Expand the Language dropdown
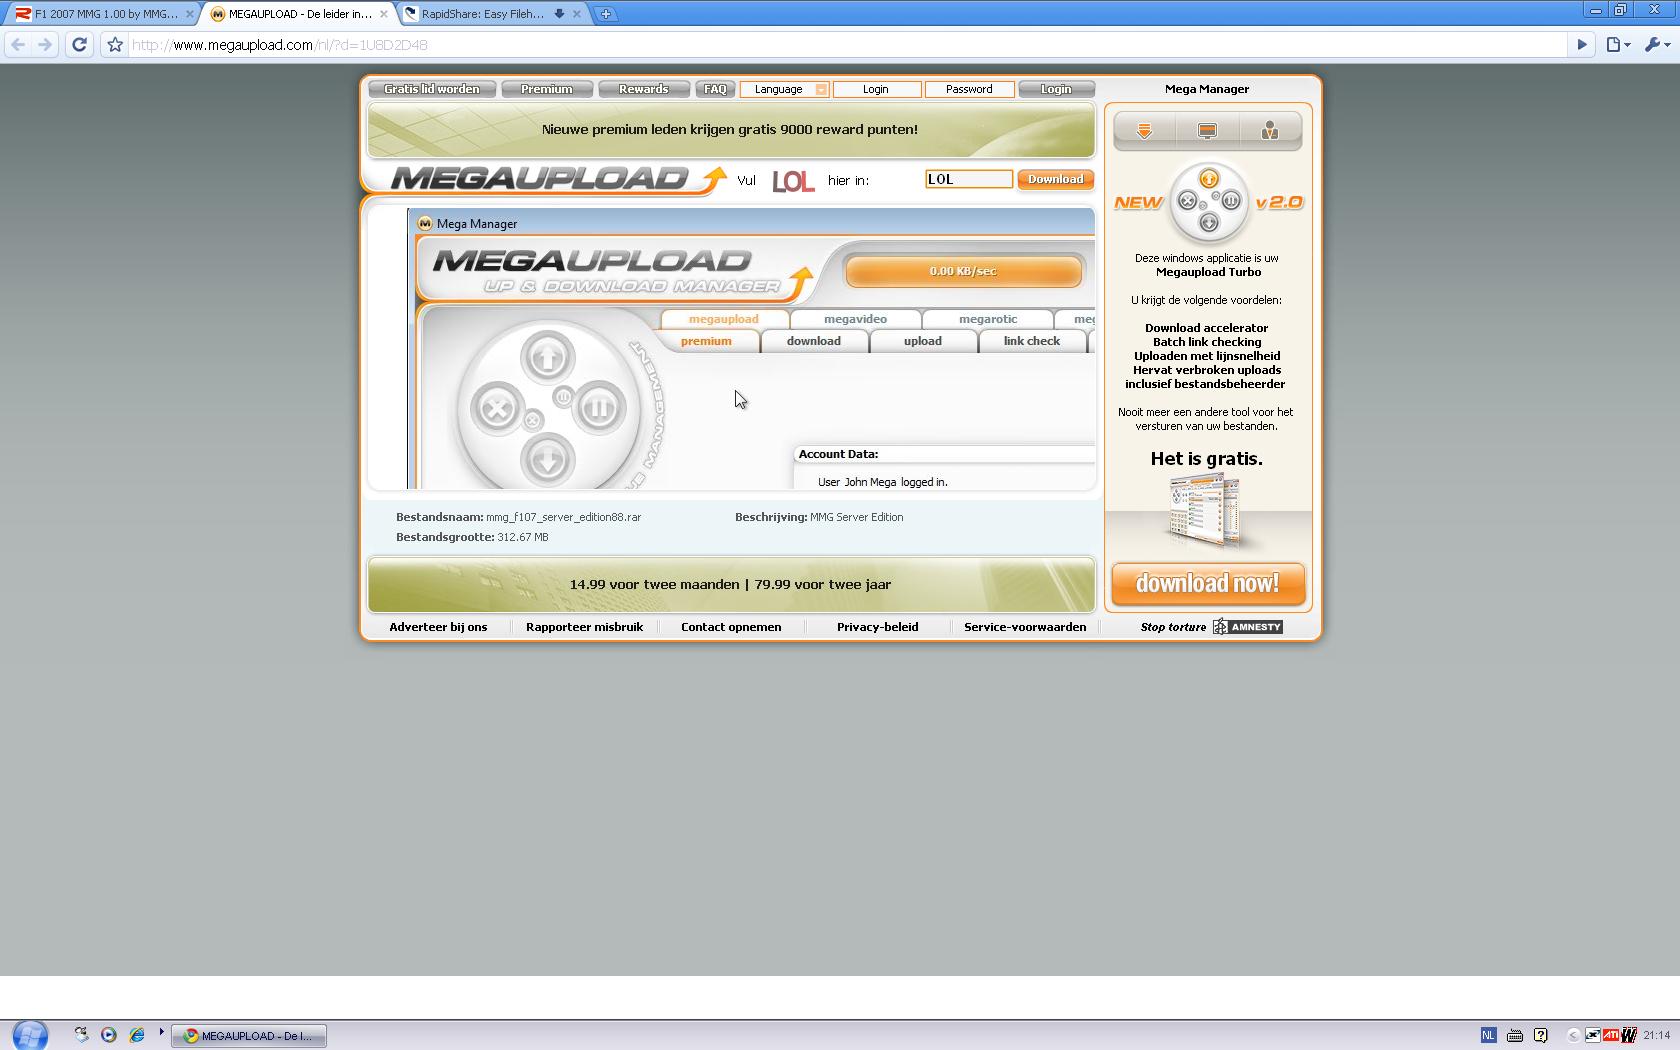This screenshot has height=1050, width=1680. point(785,89)
